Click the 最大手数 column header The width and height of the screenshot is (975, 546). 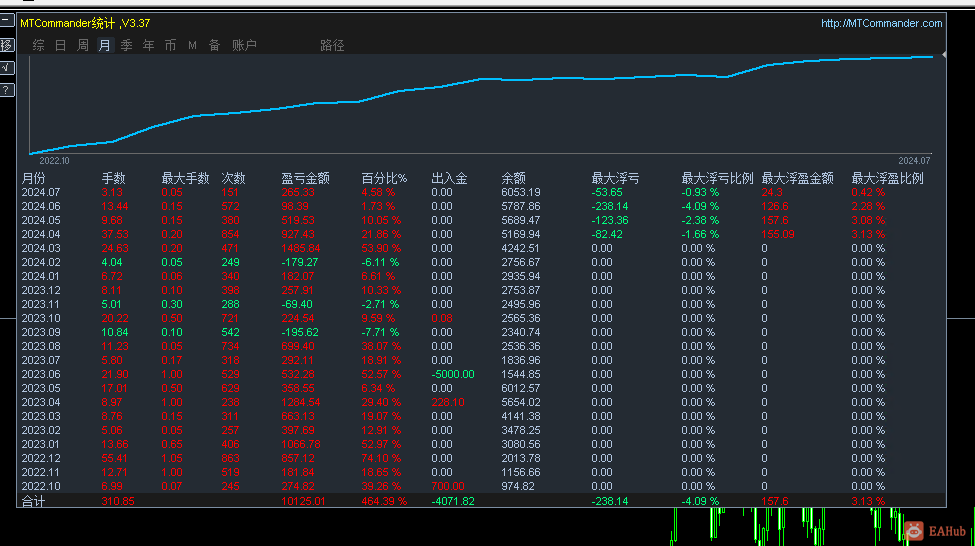coord(185,178)
